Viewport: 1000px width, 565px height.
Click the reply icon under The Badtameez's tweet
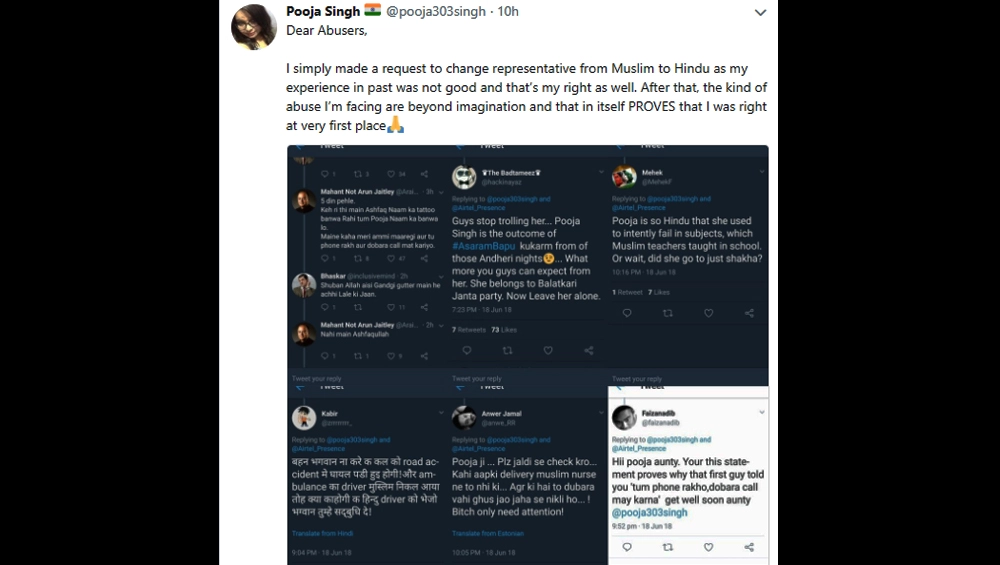click(467, 350)
